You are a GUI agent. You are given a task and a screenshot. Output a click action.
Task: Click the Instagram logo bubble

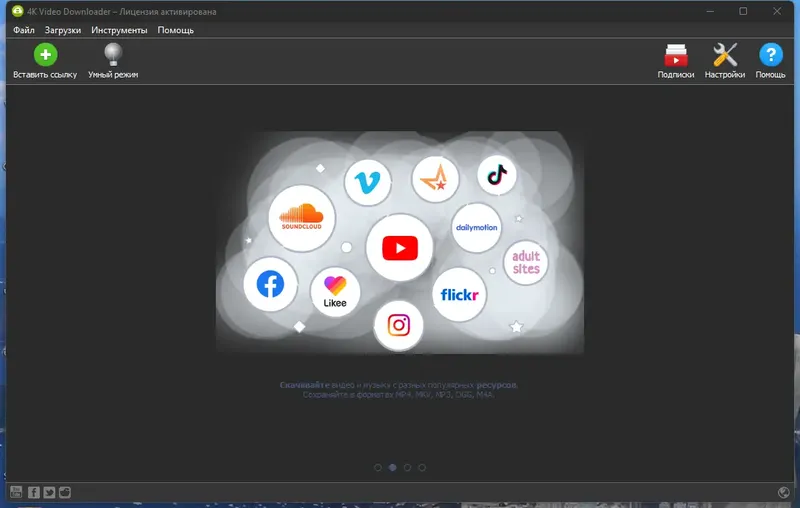pos(398,325)
